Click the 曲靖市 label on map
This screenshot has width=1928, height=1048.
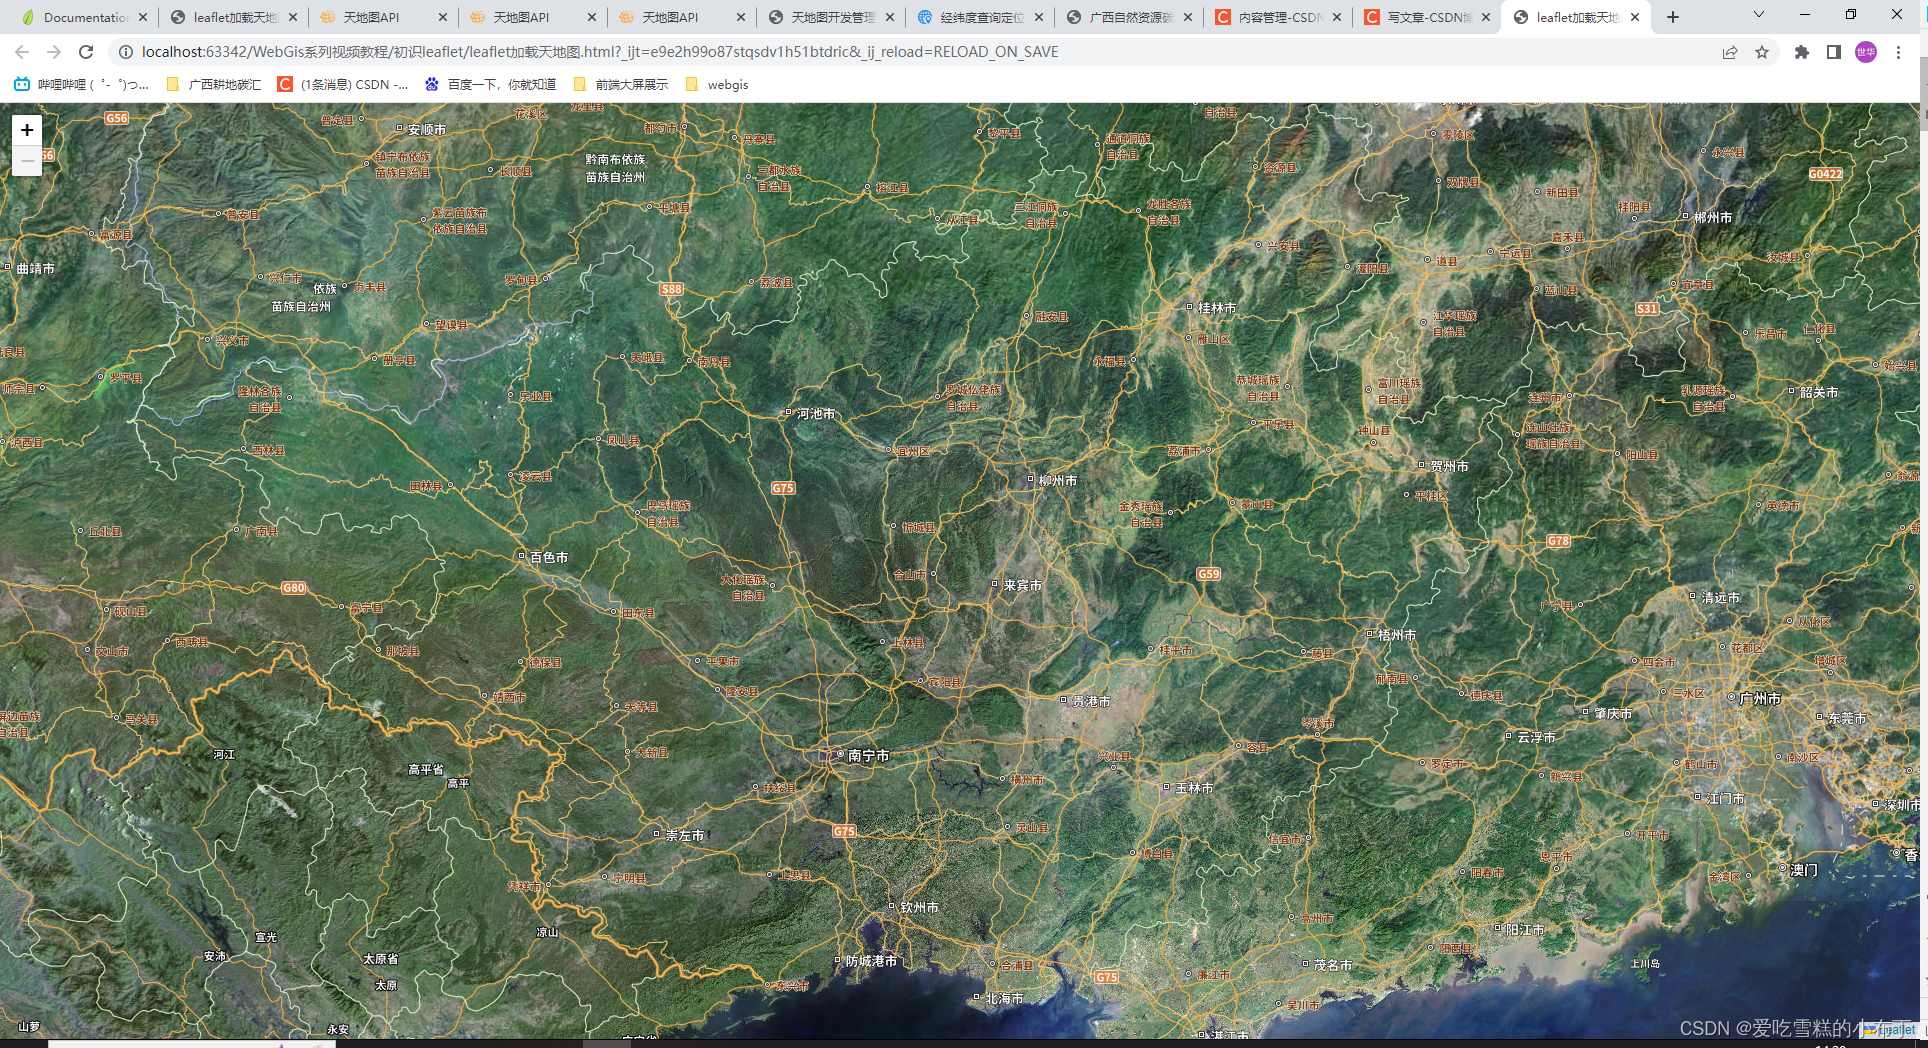tap(36, 269)
